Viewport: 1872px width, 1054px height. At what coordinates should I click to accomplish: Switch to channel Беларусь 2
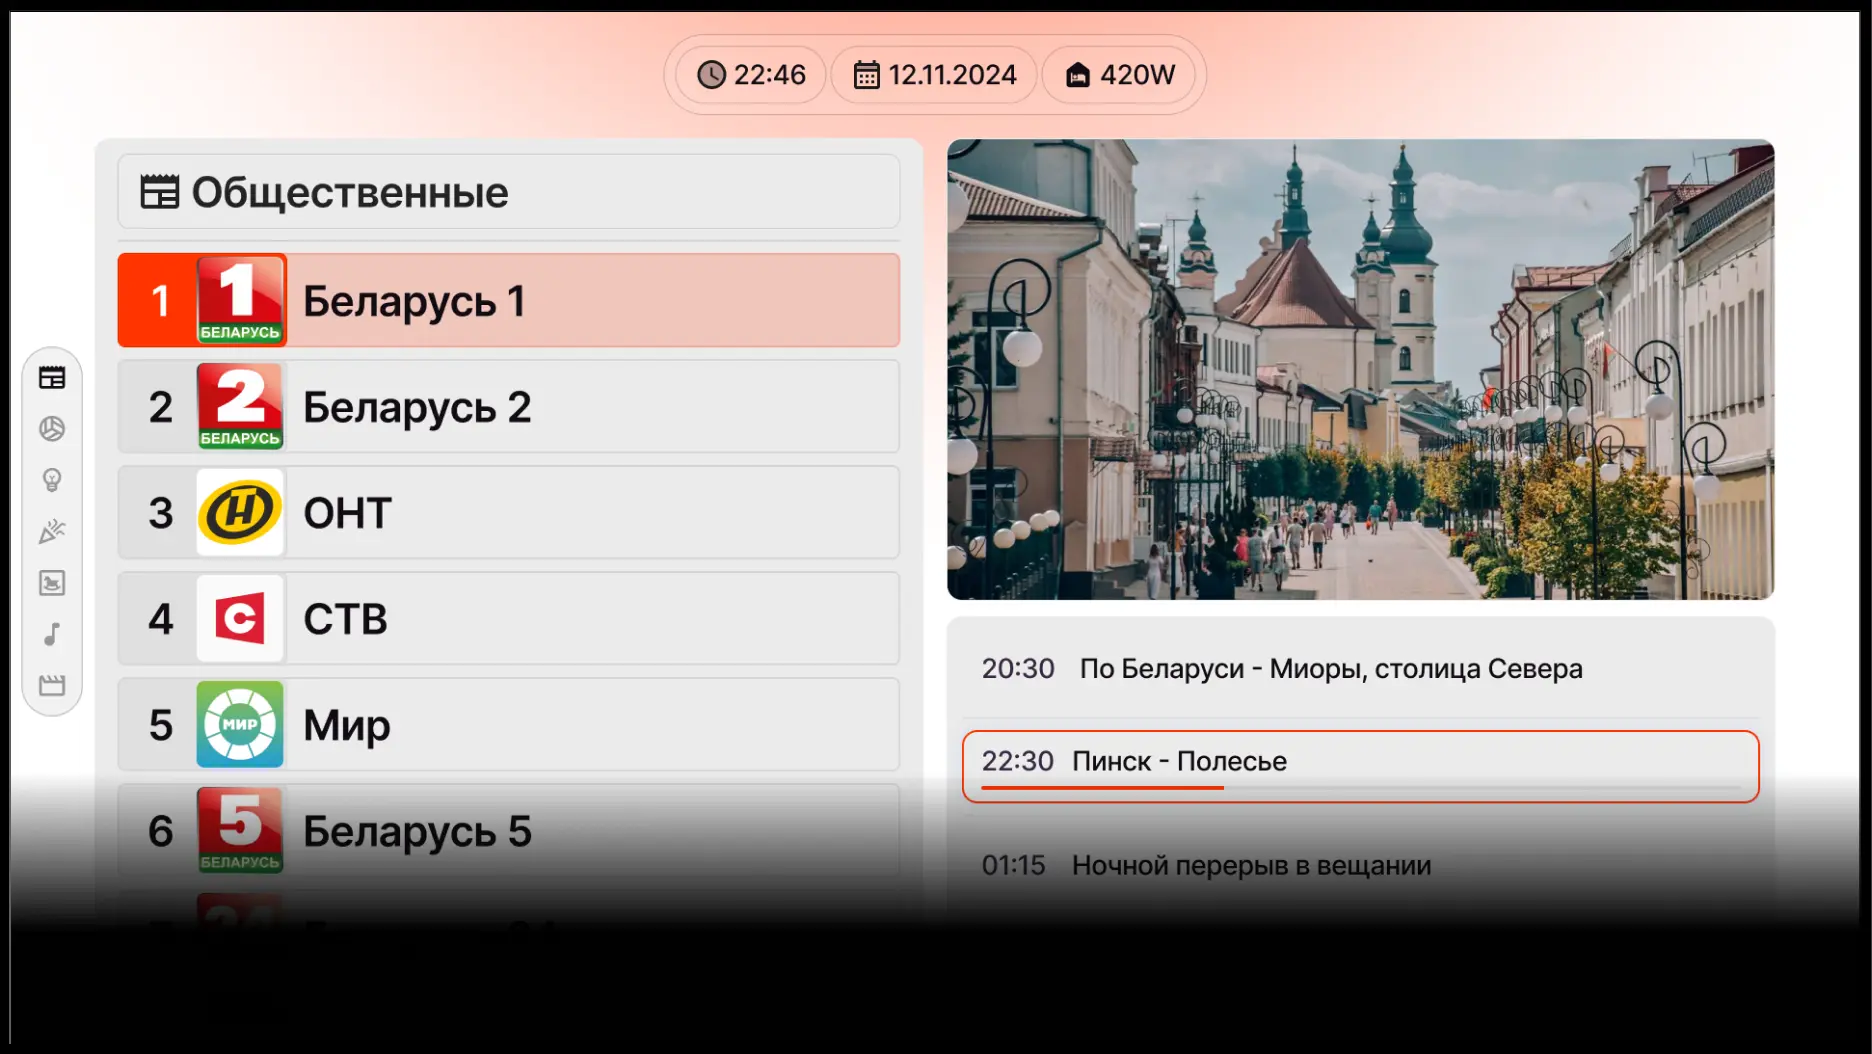(x=508, y=407)
